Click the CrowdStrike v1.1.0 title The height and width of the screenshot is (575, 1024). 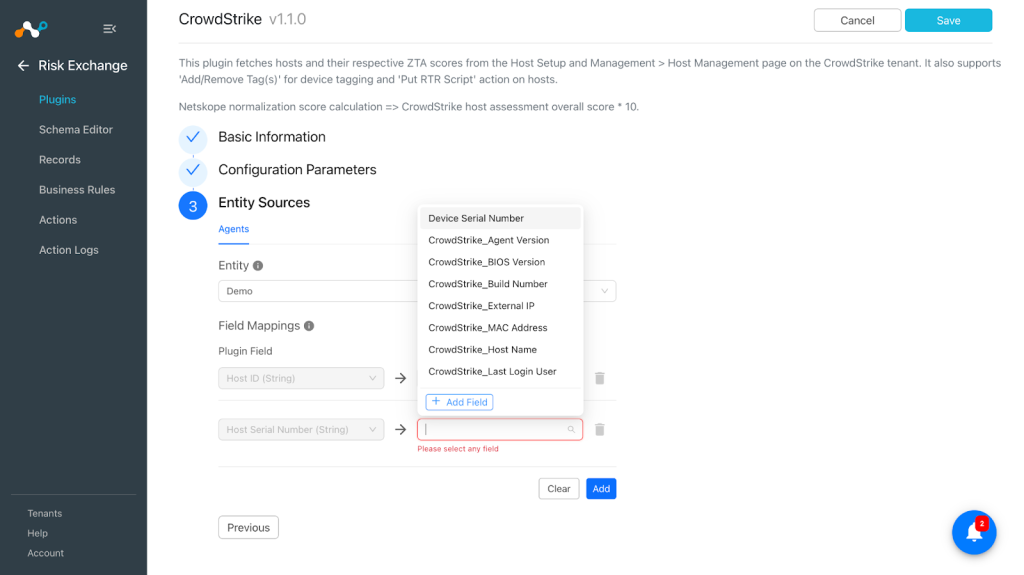click(242, 20)
